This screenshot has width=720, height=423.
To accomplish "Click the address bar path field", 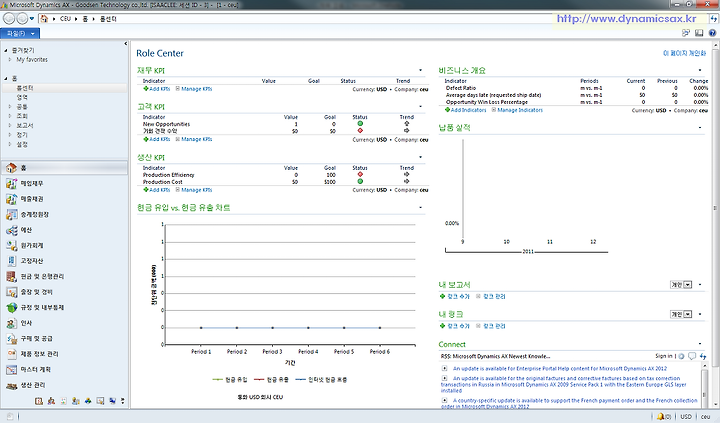I will [294, 19].
